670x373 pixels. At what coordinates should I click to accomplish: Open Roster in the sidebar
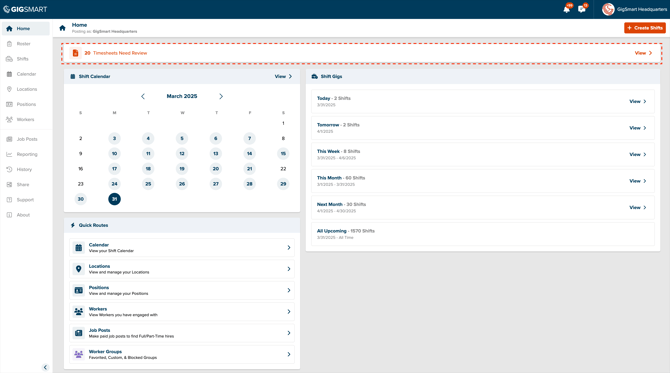[26, 44]
